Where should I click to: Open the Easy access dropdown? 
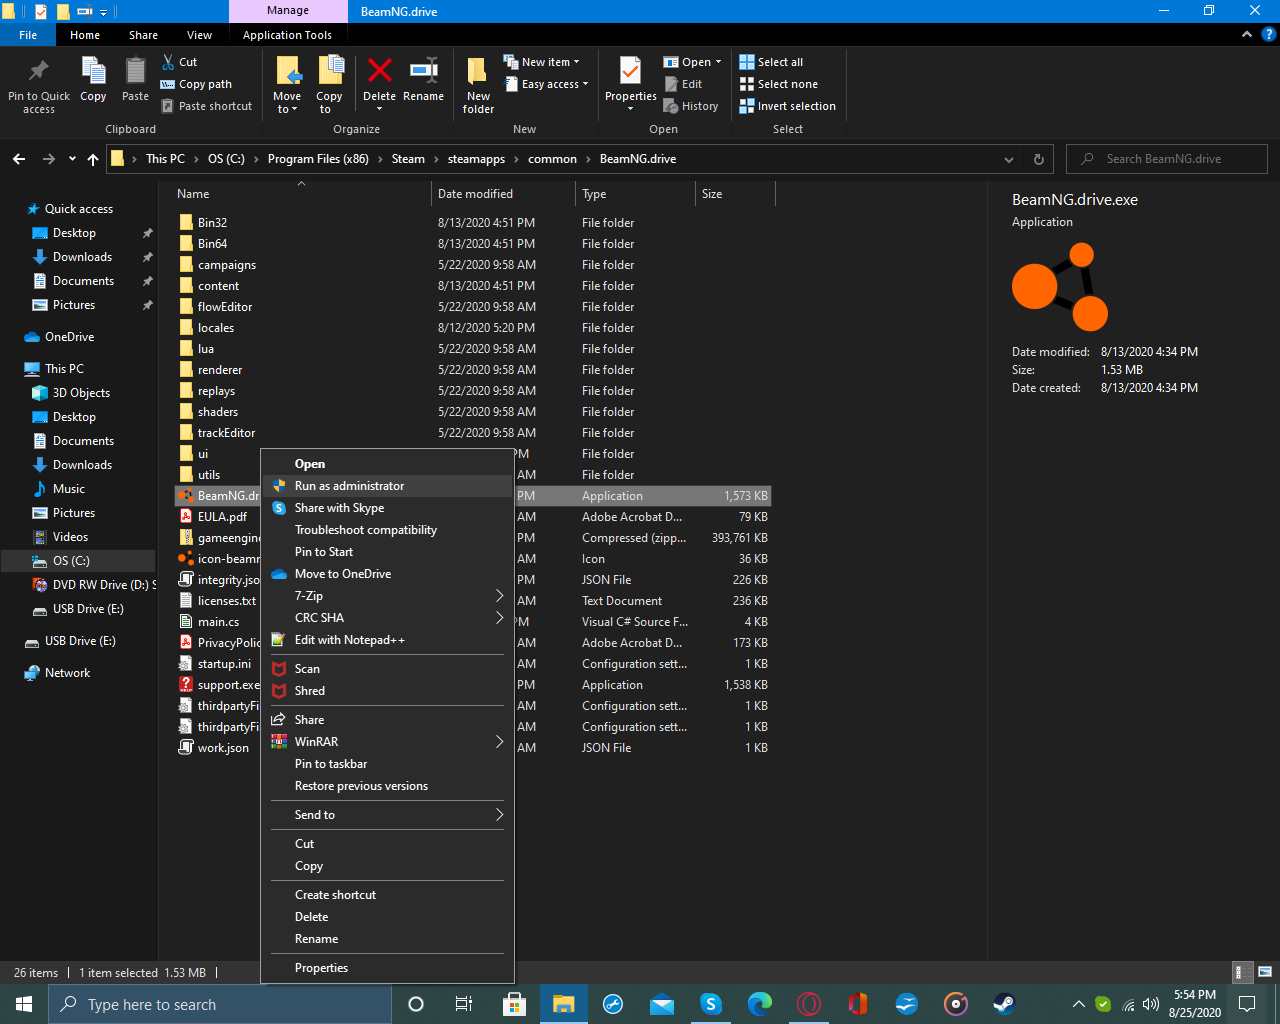coord(545,84)
